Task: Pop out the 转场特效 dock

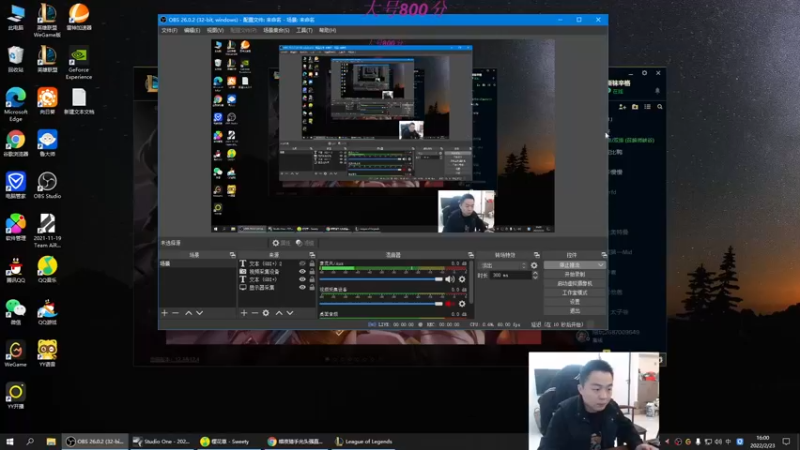Action: tap(536, 255)
